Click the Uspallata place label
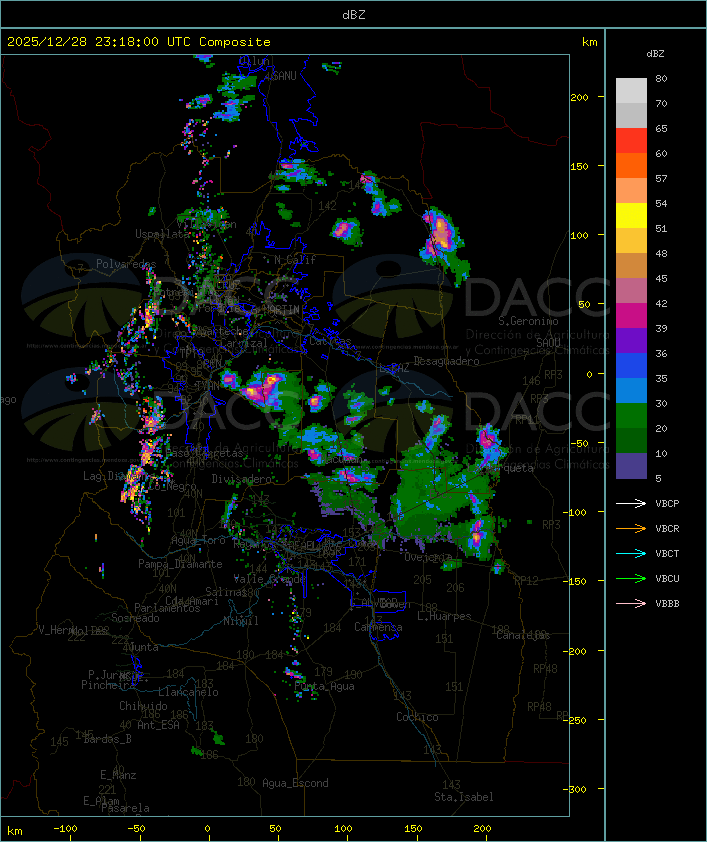 [162, 234]
